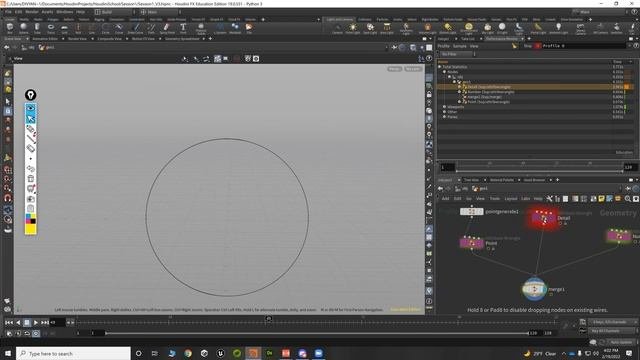This screenshot has height=360, width=640.
Task: Click the trash can annotation tool
Action: (x=31, y=178)
